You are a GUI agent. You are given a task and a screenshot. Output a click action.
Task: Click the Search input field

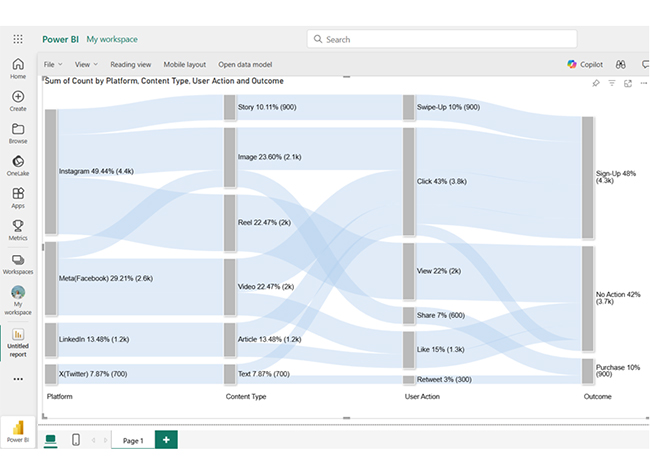click(412, 39)
